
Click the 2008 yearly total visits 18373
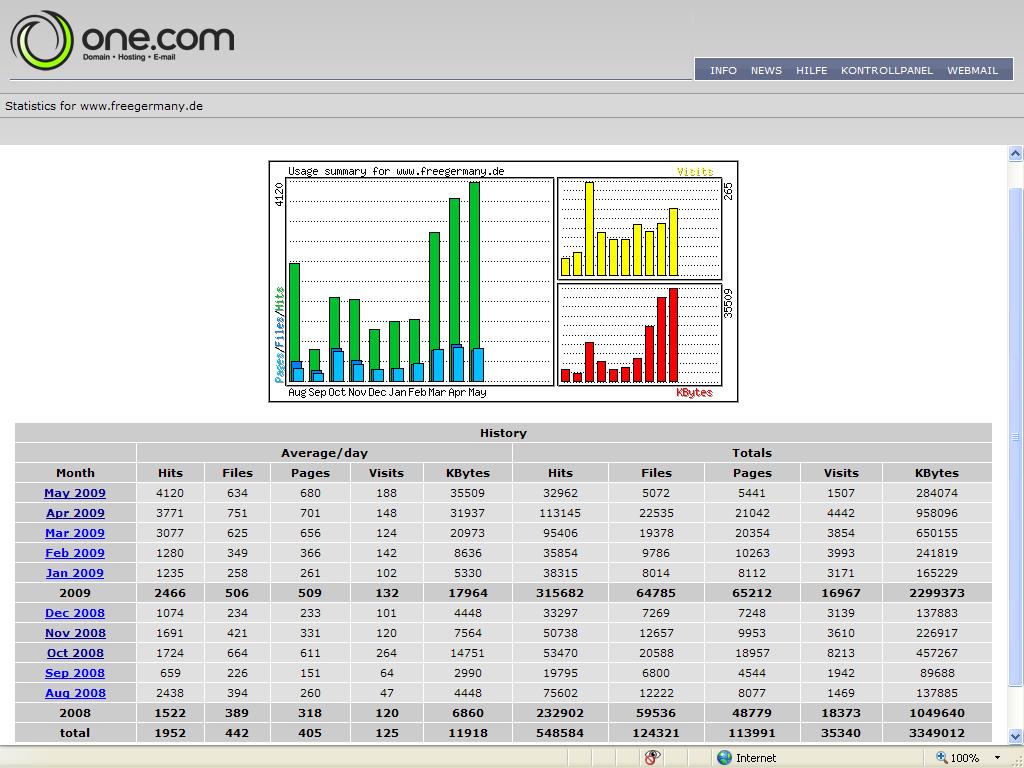pos(840,713)
